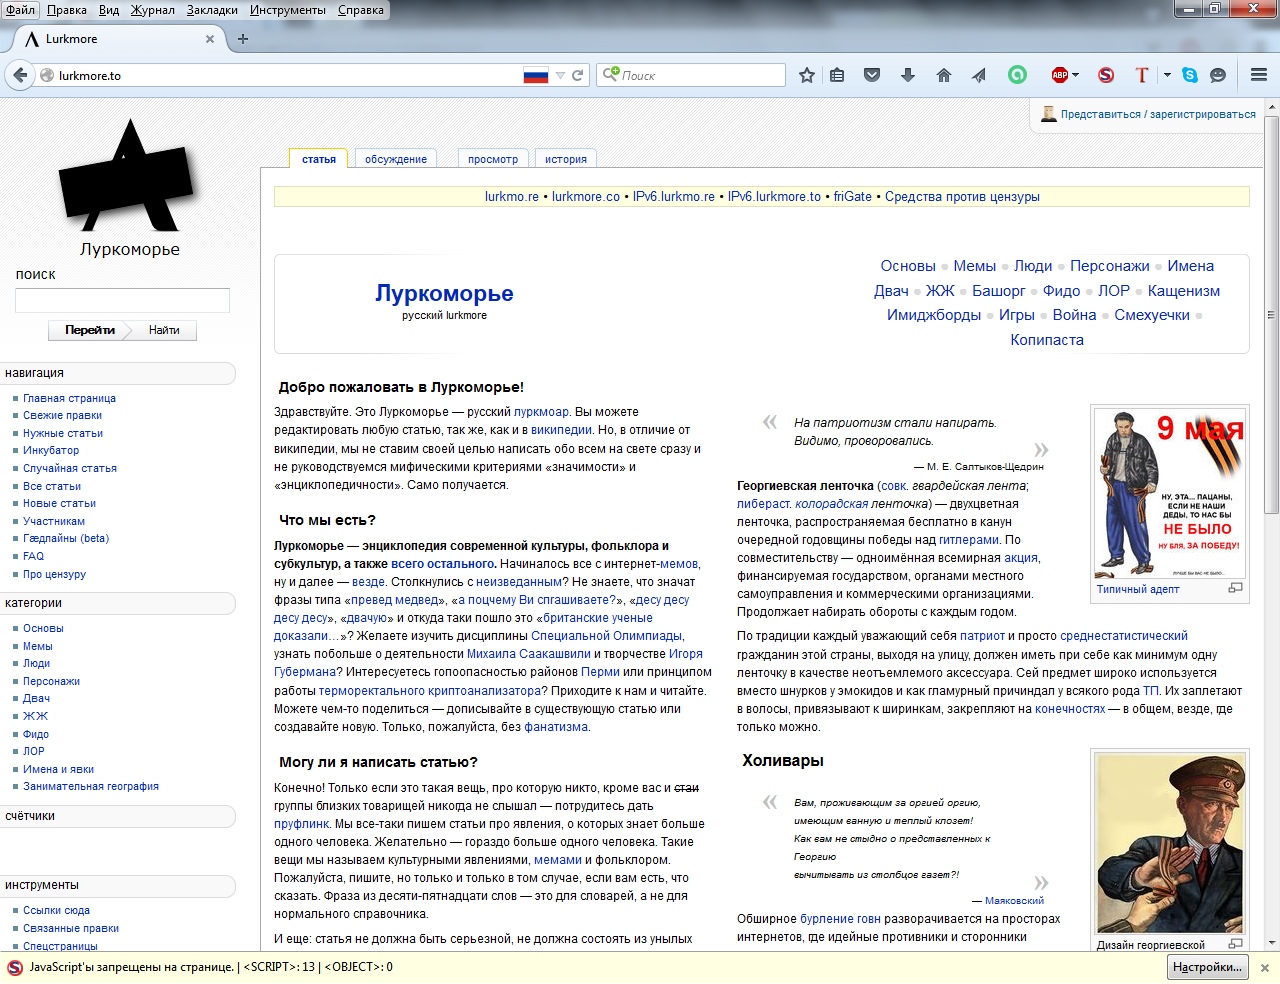Viewport: 1280px width, 984px height.
Task: Show bookmarks list icon in toolbar
Action: [x=837, y=75]
